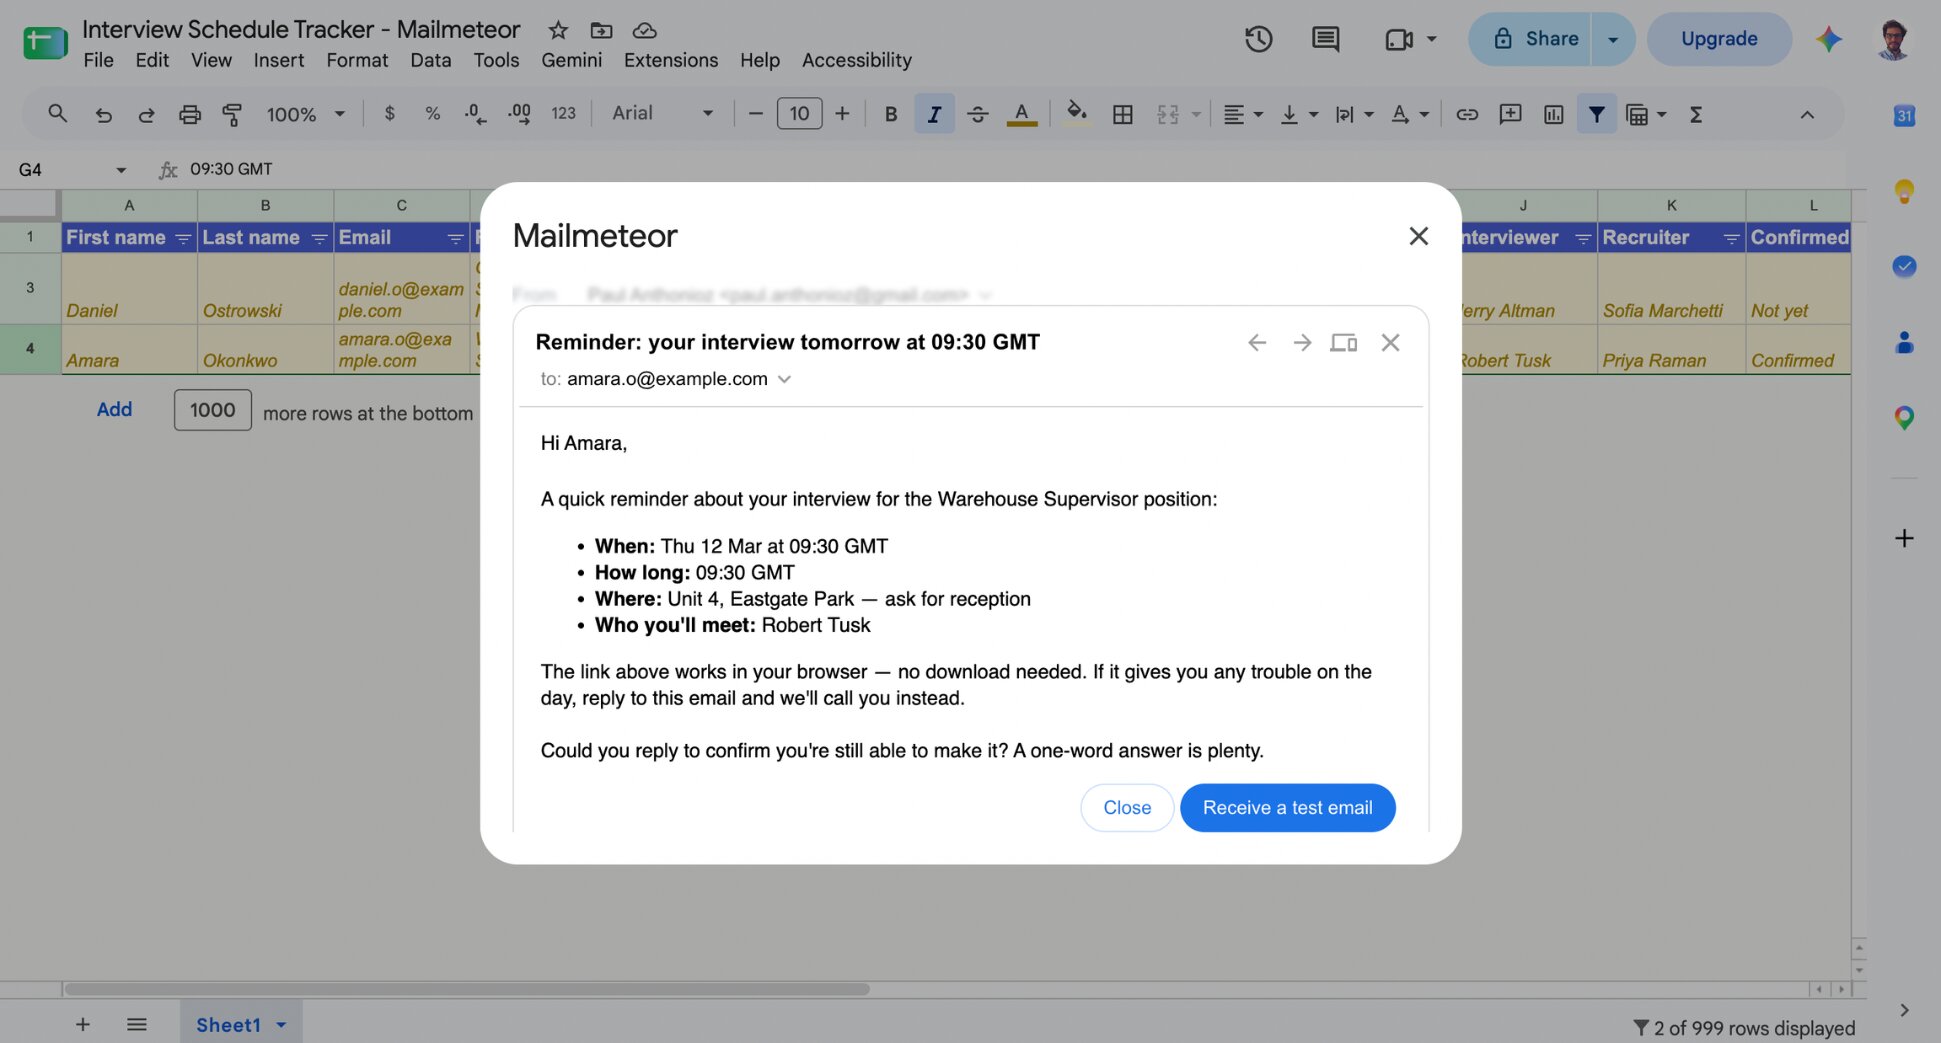Click the Upgrade button
The image size is (1941, 1043).
tap(1719, 39)
